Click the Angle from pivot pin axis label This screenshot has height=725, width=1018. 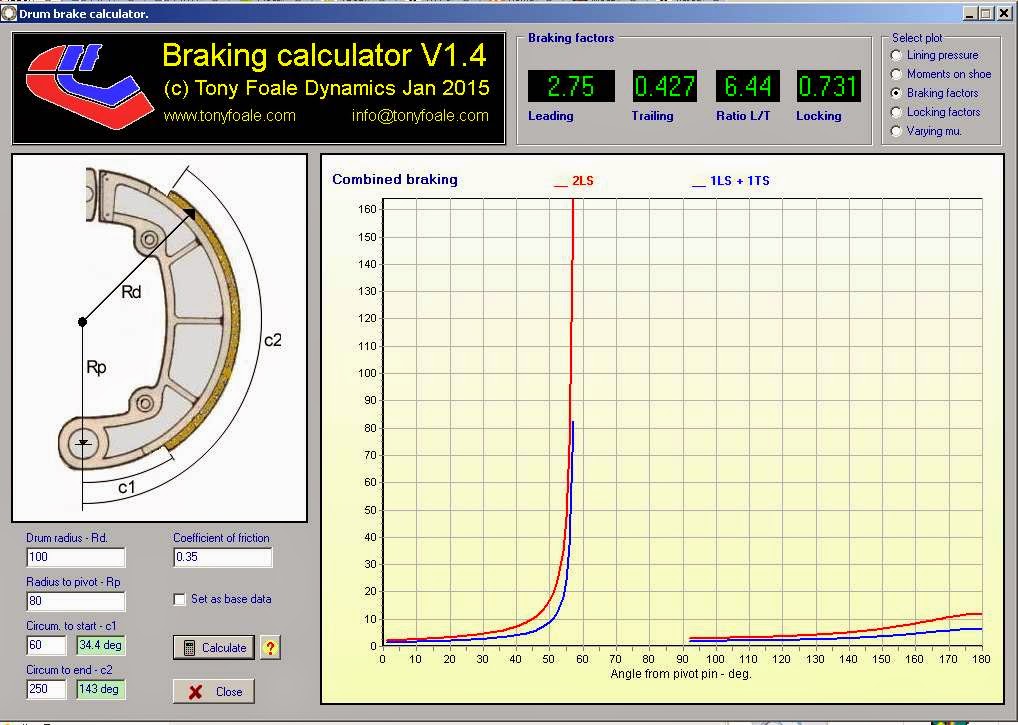point(680,674)
